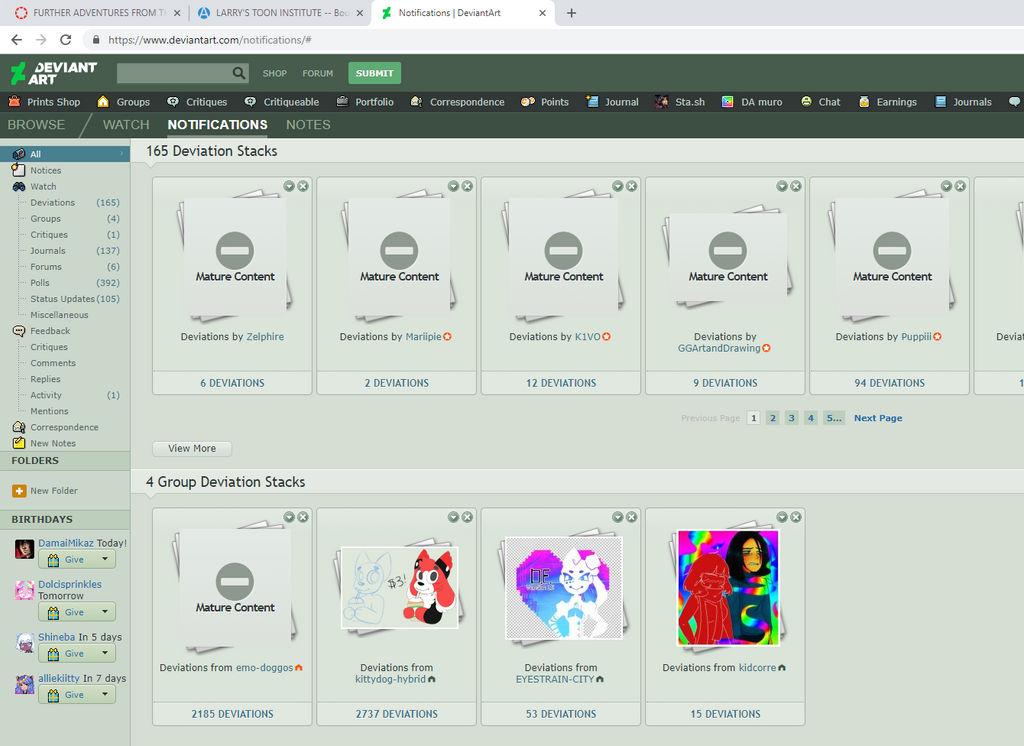
Task: Click alliekiitty birthday avatar
Action: 24,684
